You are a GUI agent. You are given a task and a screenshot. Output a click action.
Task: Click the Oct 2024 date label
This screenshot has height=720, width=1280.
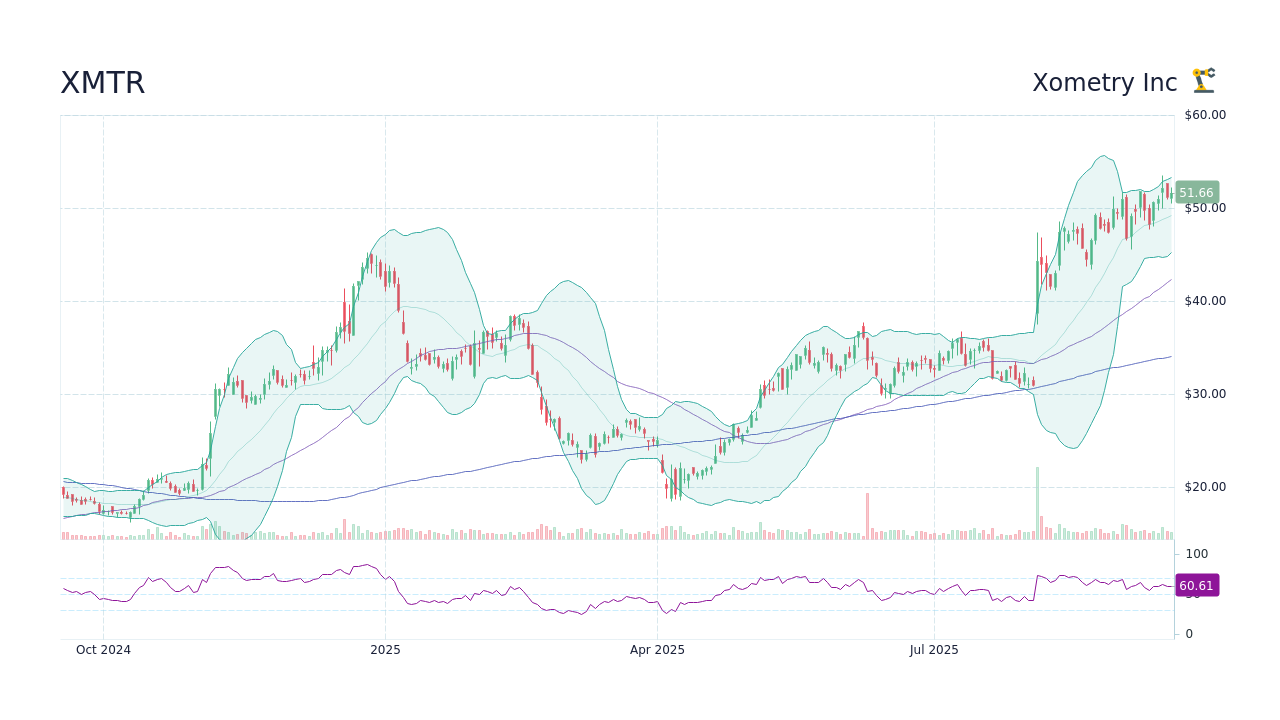[103, 650]
